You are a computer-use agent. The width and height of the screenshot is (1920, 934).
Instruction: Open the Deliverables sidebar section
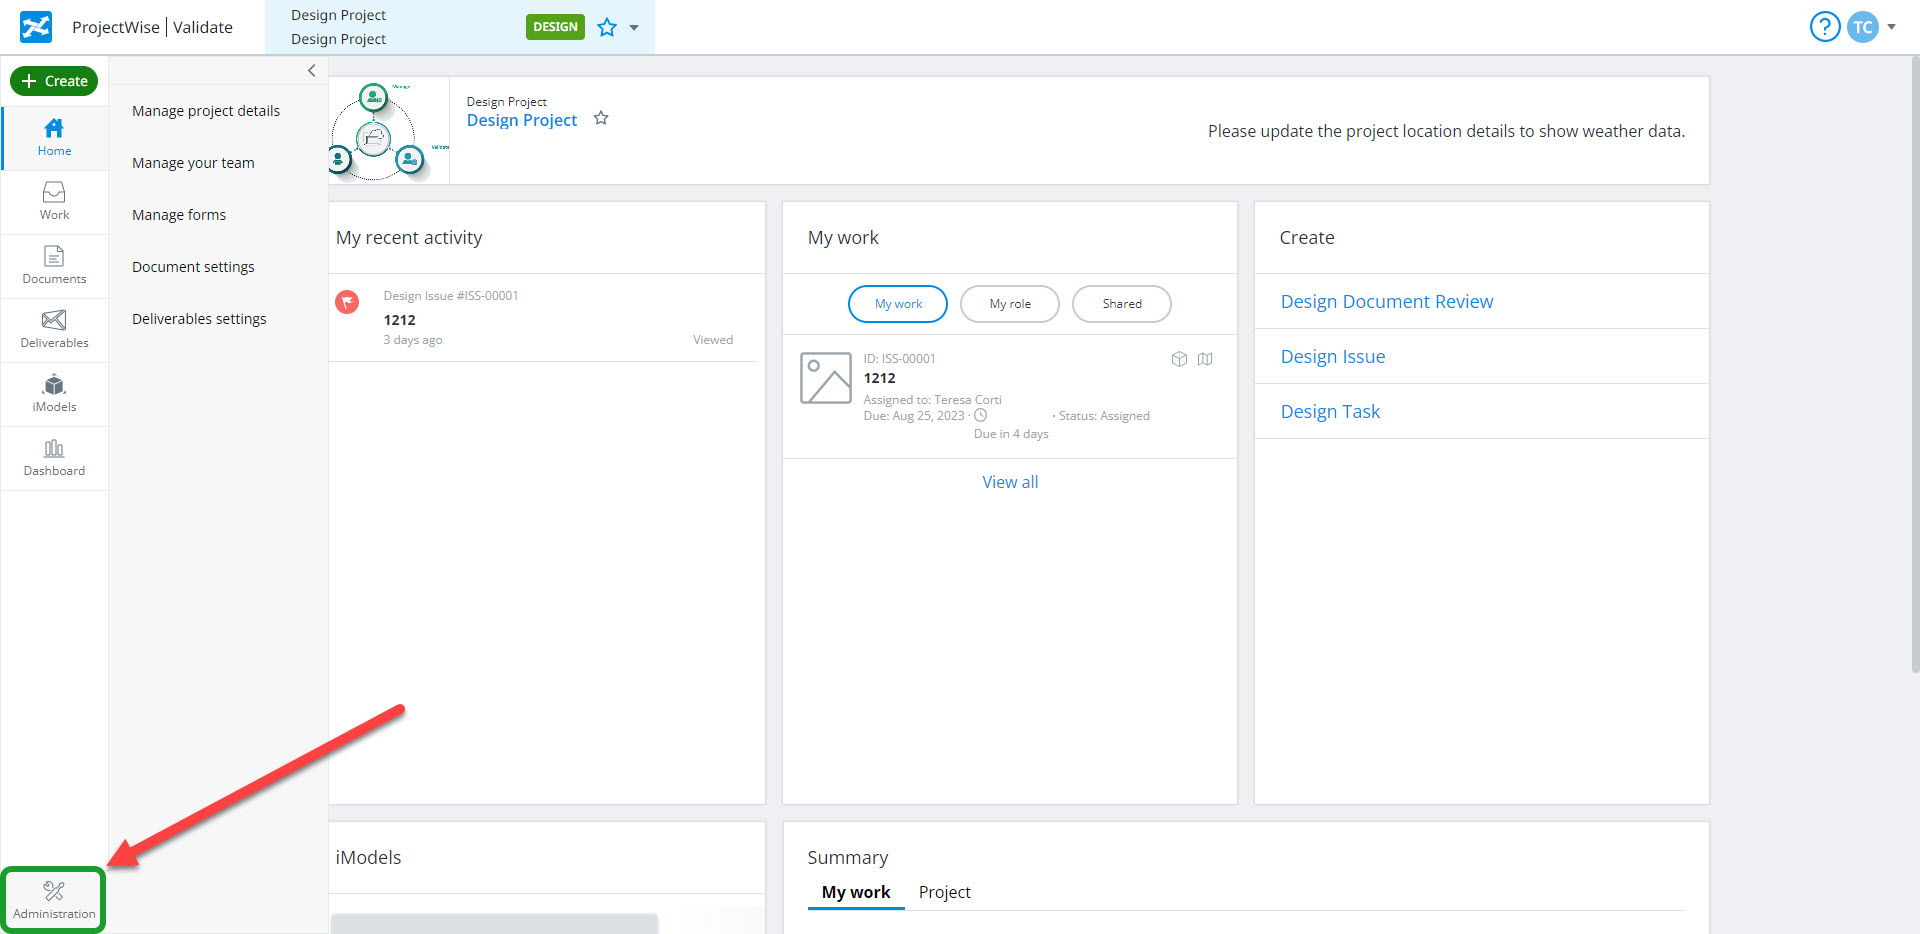point(55,330)
